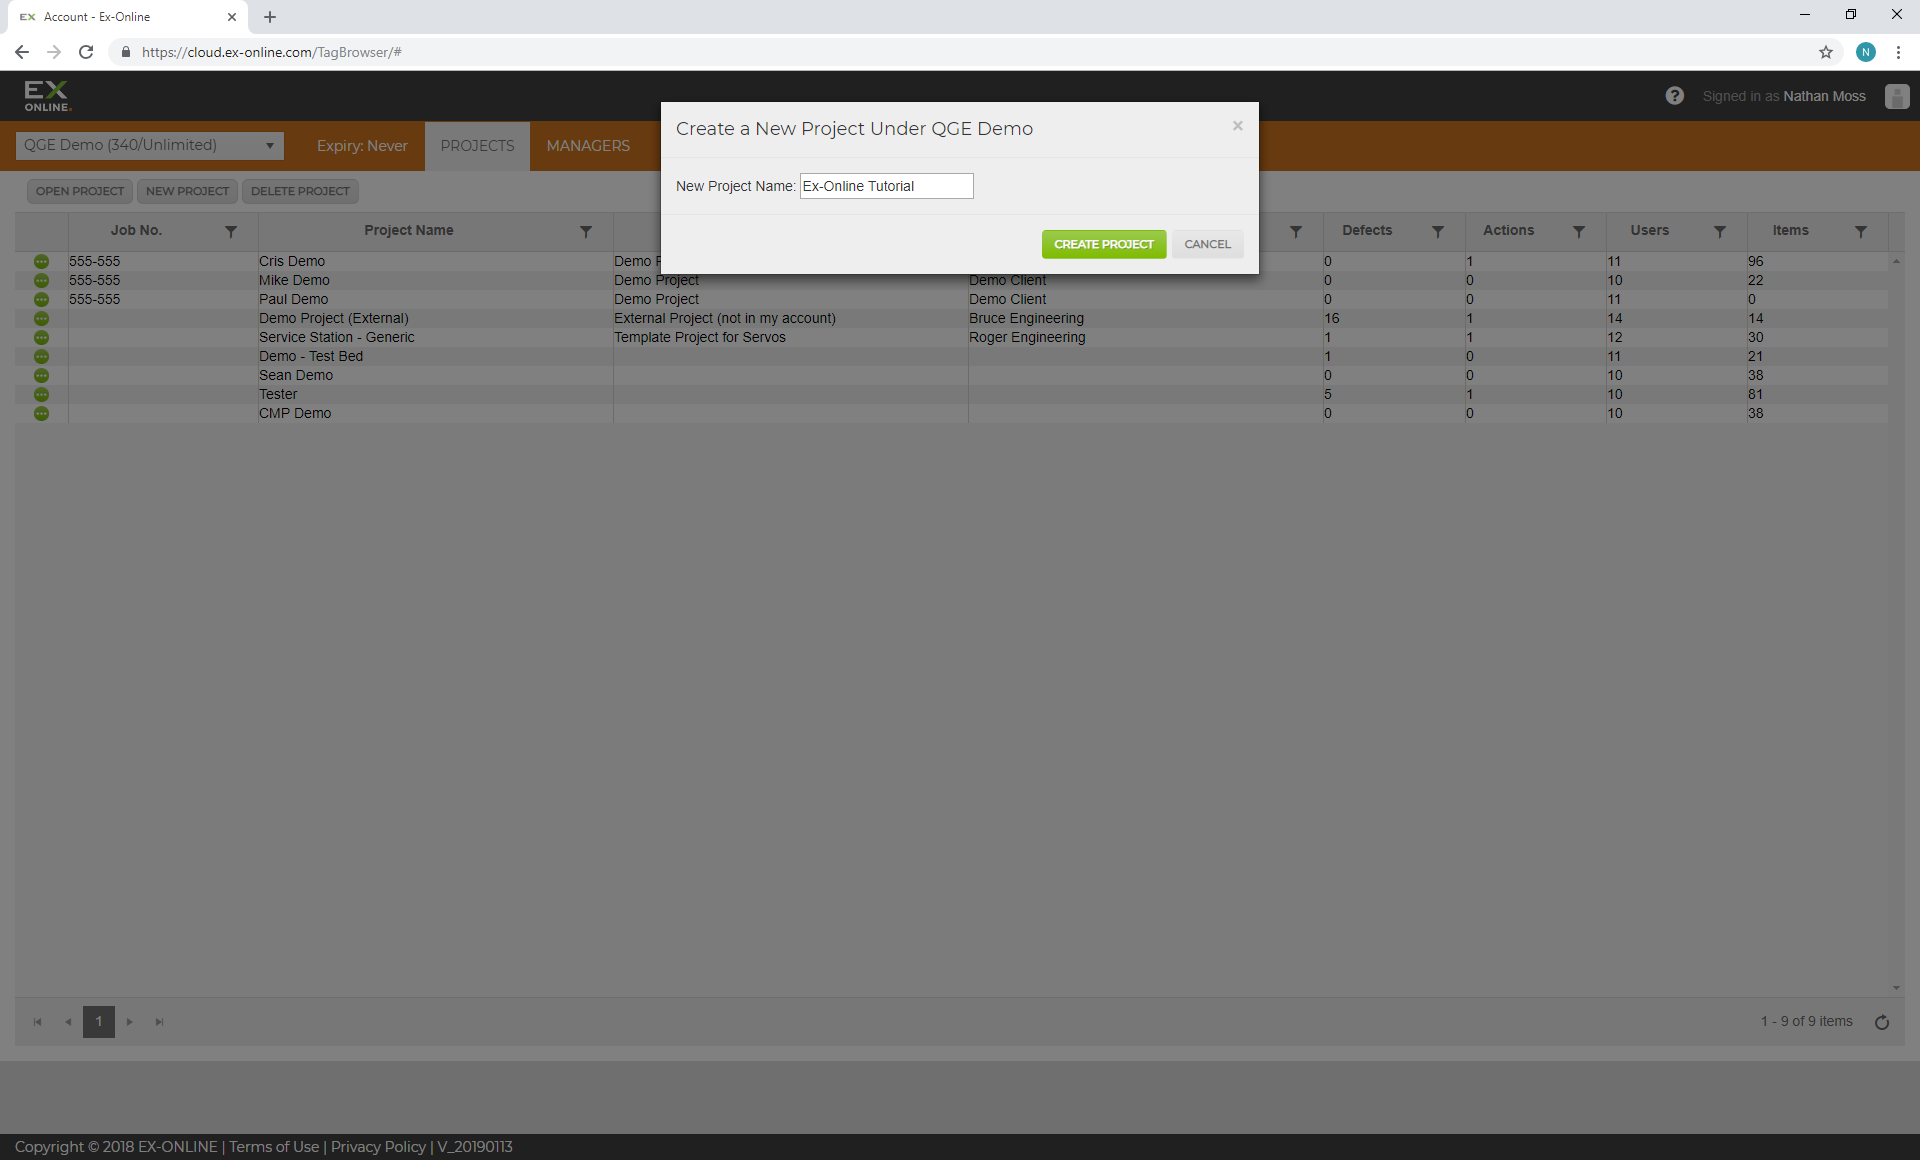This screenshot has width=1920, height=1160.
Task: Select the Projects tab
Action: [477, 146]
